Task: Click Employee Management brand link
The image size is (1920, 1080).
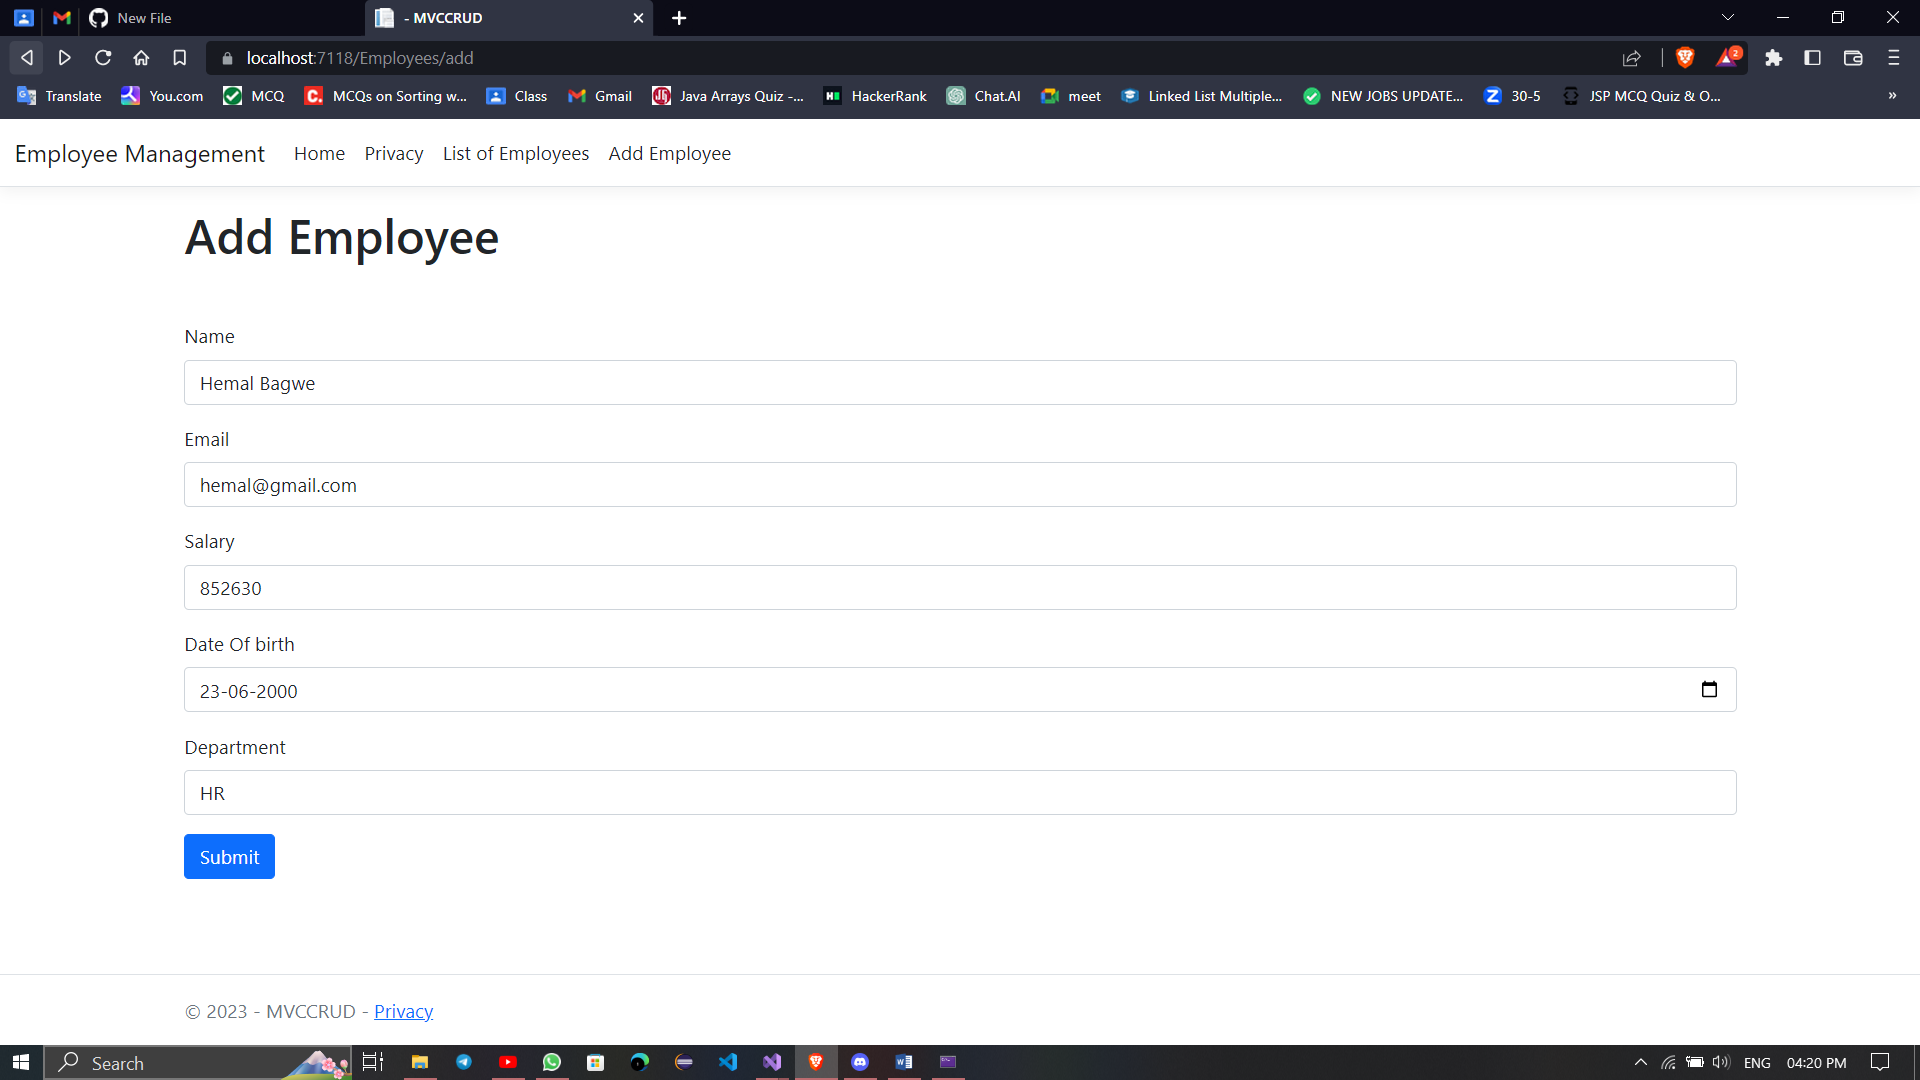Action: pyautogui.click(x=140, y=153)
